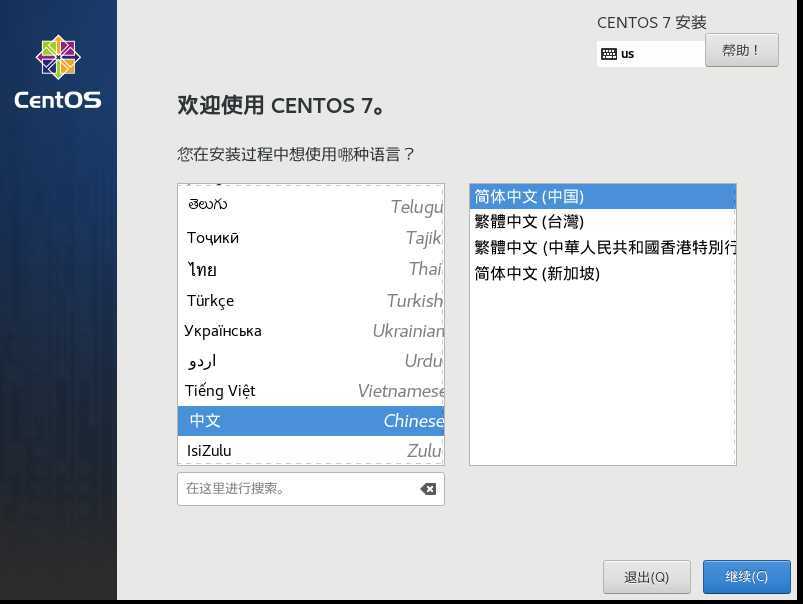
Task: Select the highlighted 中文 Chinese row
Action: pos(311,421)
